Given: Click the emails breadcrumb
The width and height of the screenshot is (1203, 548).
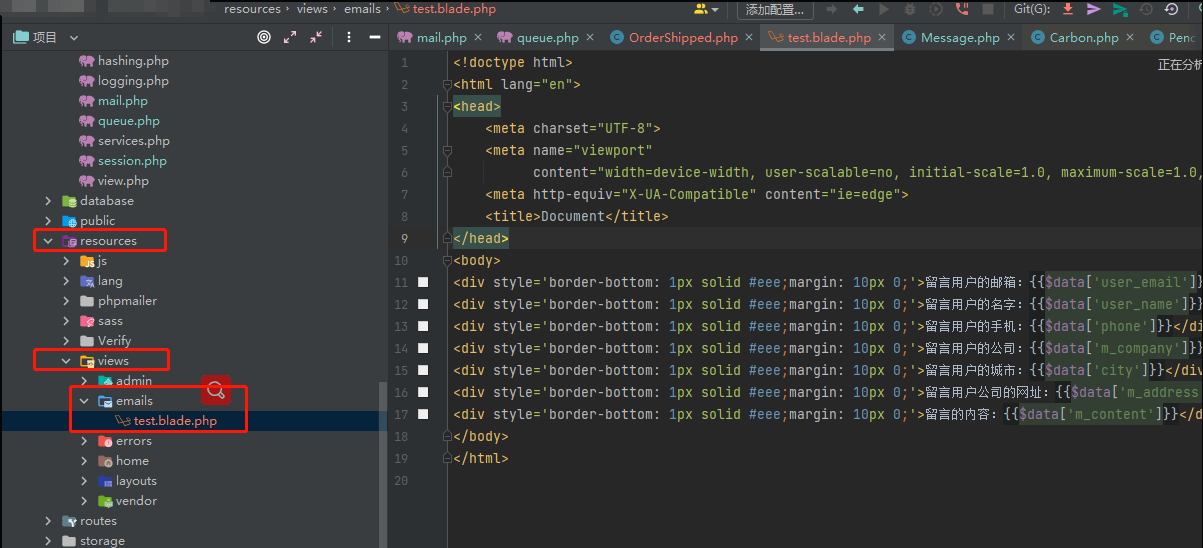Looking at the screenshot, I should (363, 9).
